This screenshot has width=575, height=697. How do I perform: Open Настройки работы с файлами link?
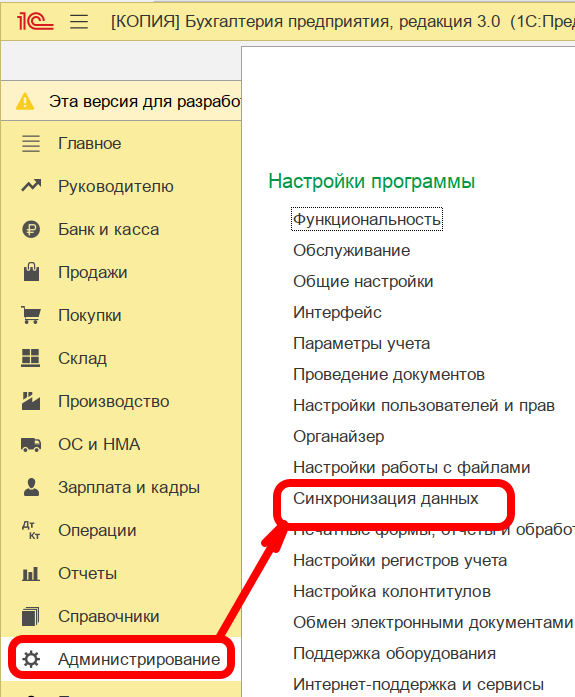tap(411, 468)
